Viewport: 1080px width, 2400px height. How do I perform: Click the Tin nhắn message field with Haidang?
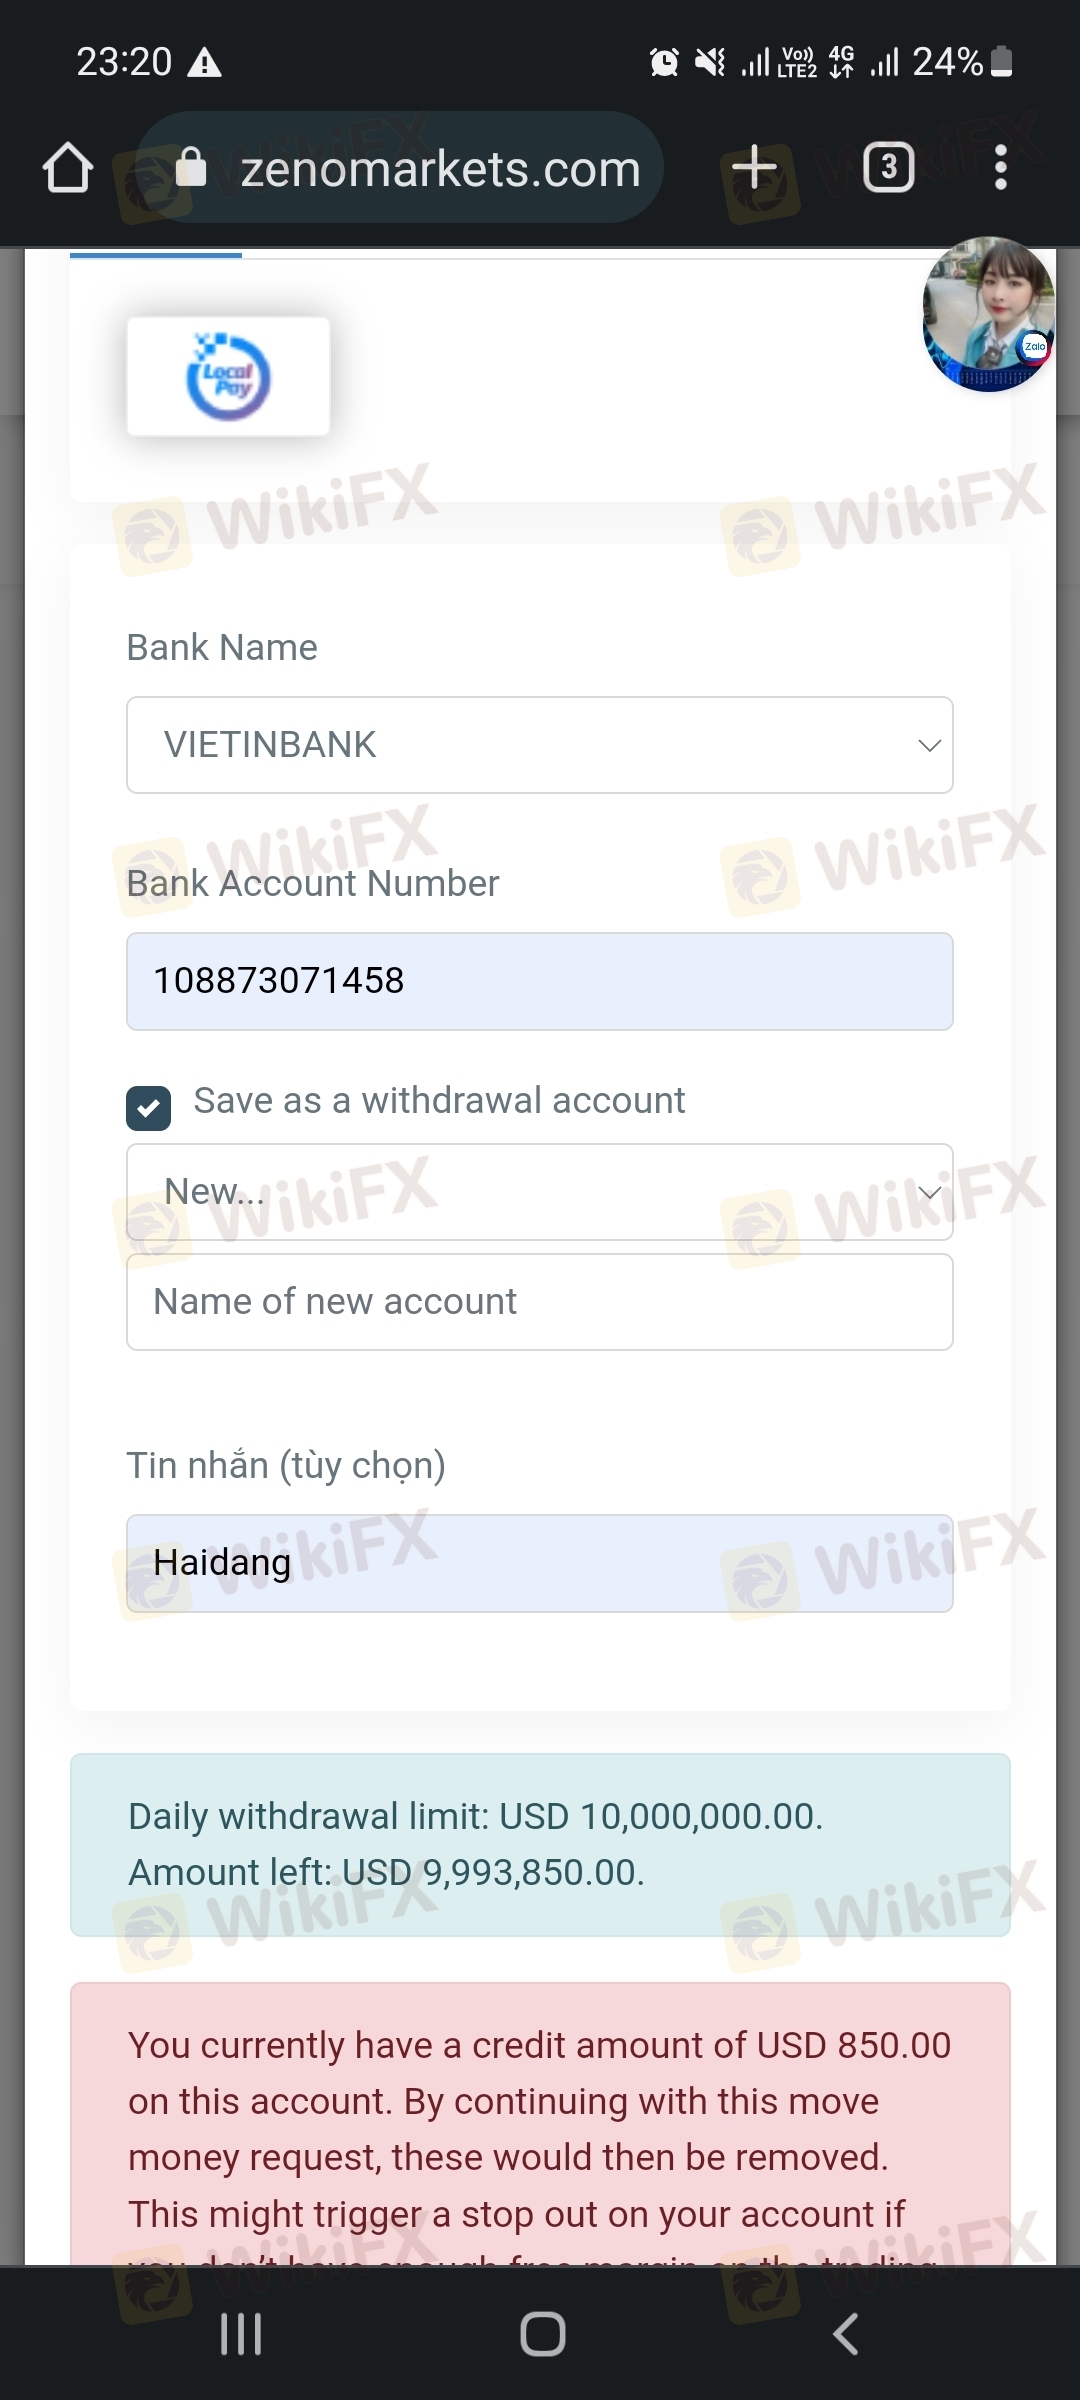540,1563
